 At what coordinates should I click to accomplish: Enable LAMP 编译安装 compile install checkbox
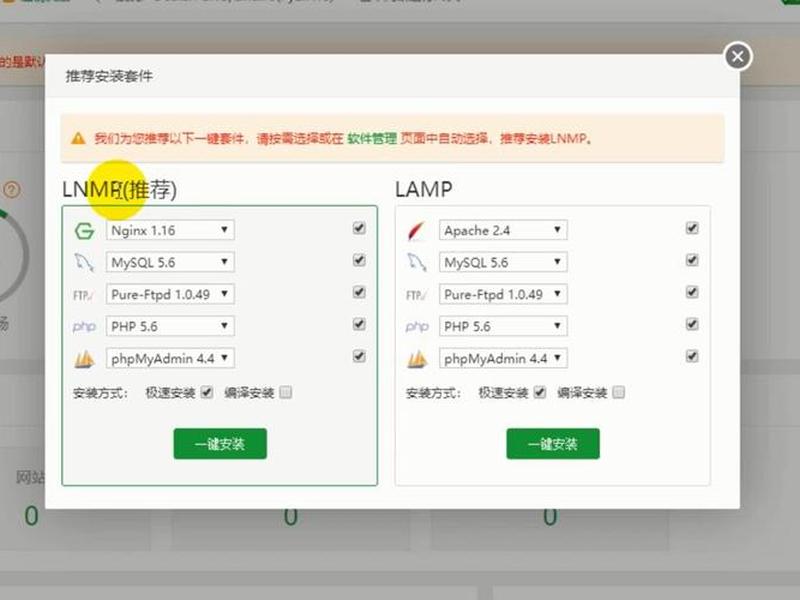pyautogui.click(x=618, y=392)
